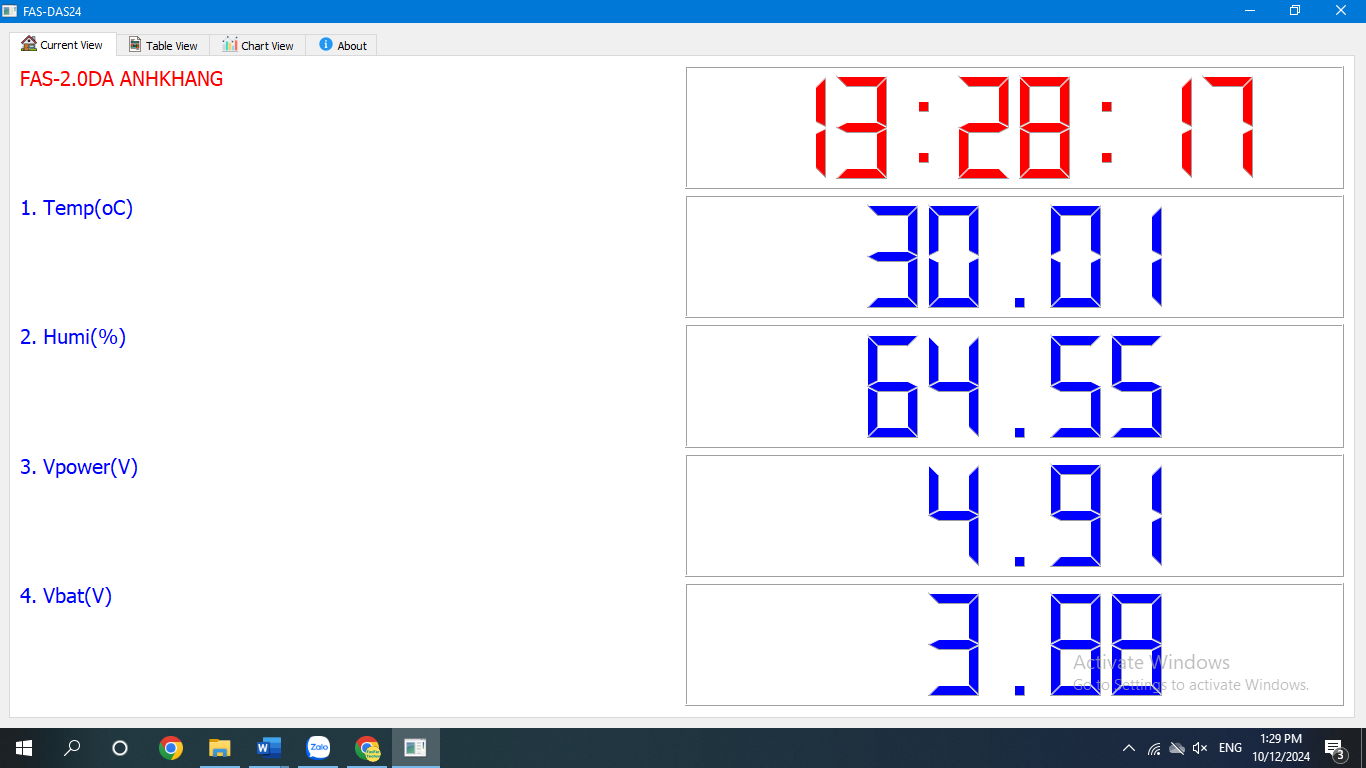Open File Explorer from the taskbar
Screen dimensions: 1366x768
(x=220, y=747)
